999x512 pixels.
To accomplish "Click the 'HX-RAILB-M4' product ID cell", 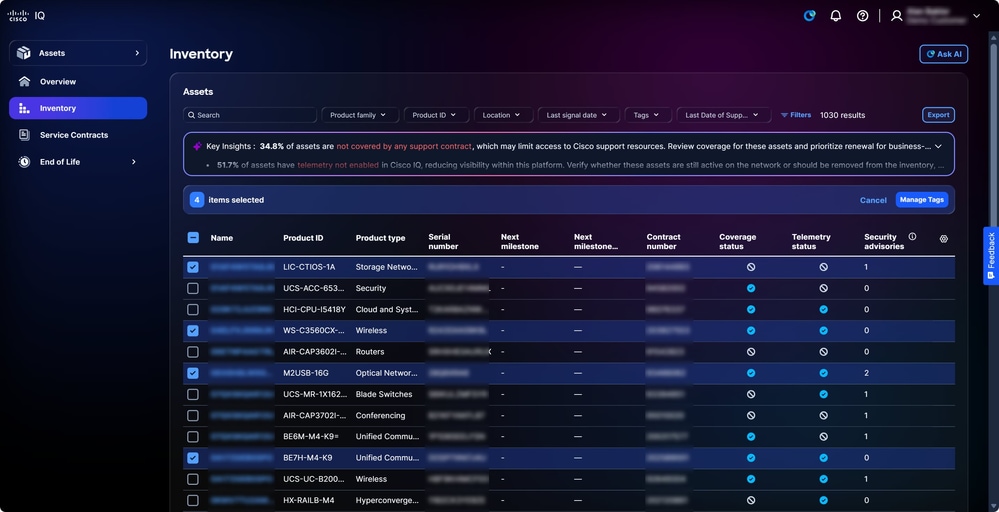I will point(309,501).
